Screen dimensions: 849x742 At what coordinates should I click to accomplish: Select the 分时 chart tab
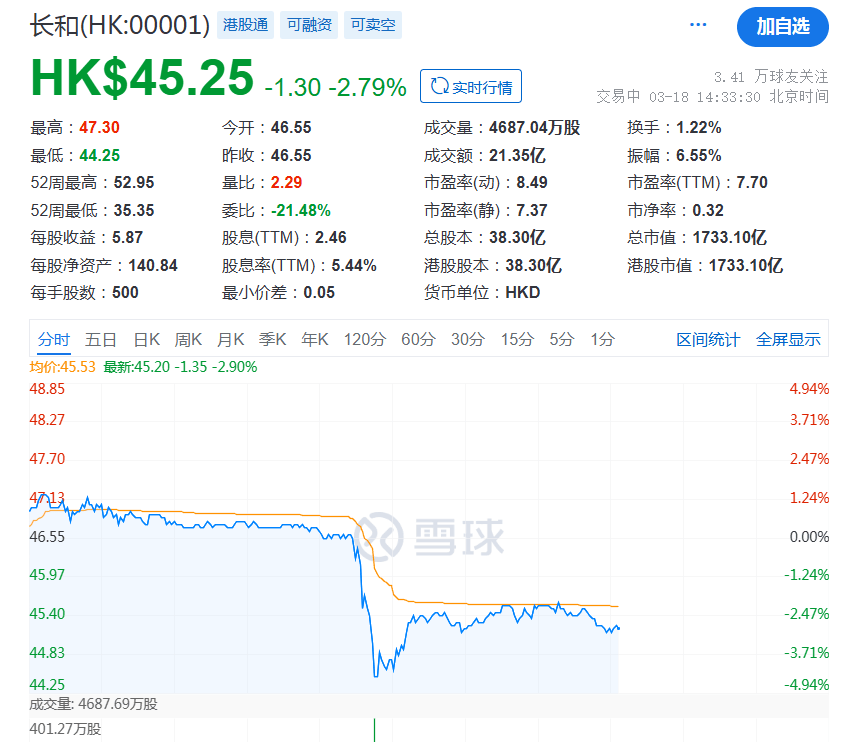[x=54, y=339]
